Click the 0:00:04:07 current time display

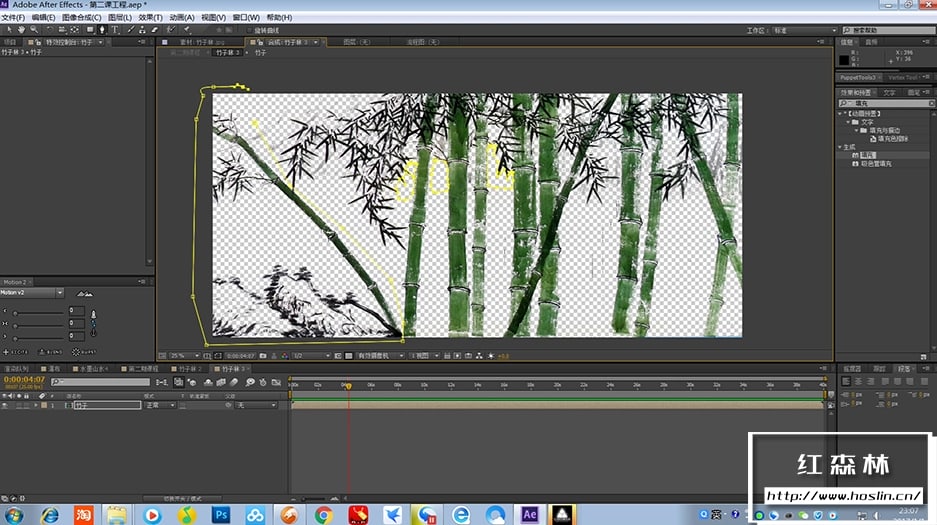[x=24, y=379]
